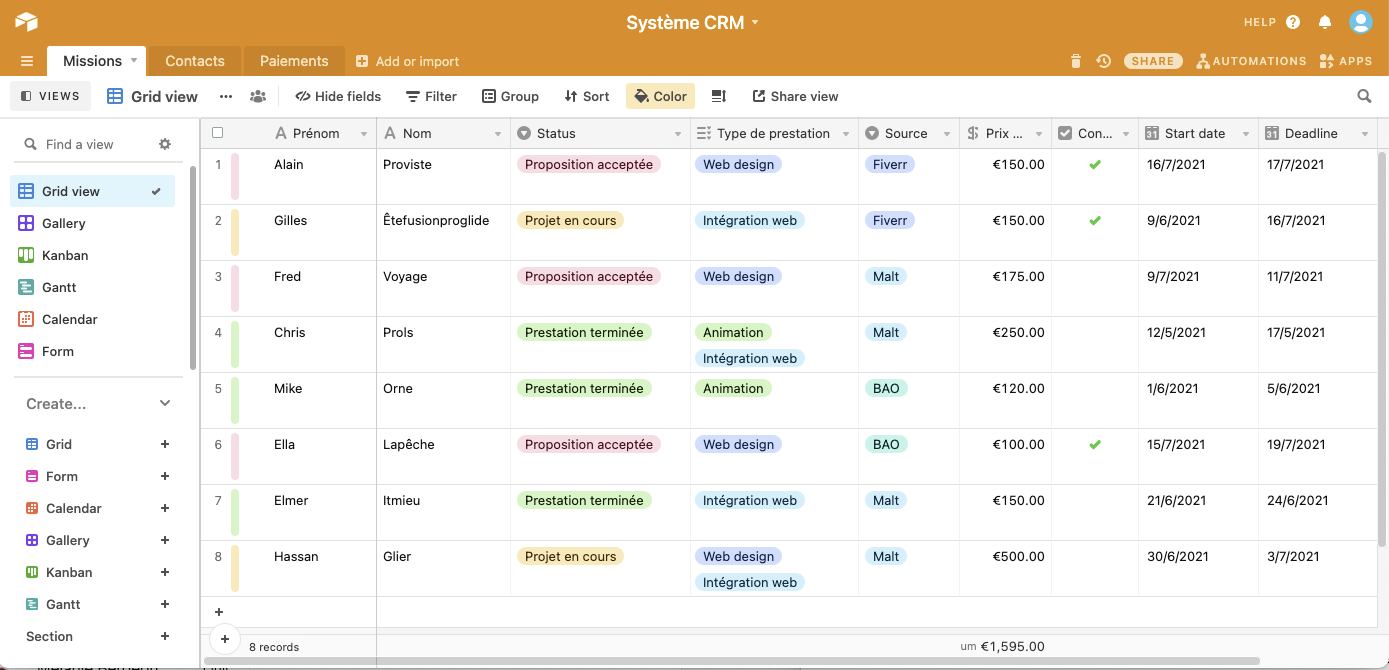Open the user account avatar
Viewport: 1389px width, 670px height.
tap(1360, 22)
